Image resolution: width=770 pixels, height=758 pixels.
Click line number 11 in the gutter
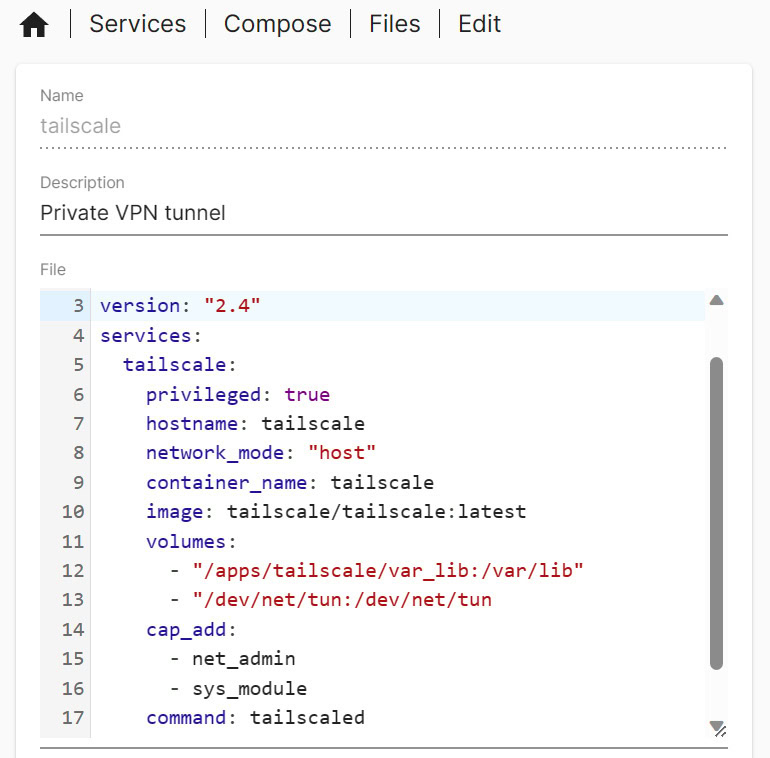(72, 541)
